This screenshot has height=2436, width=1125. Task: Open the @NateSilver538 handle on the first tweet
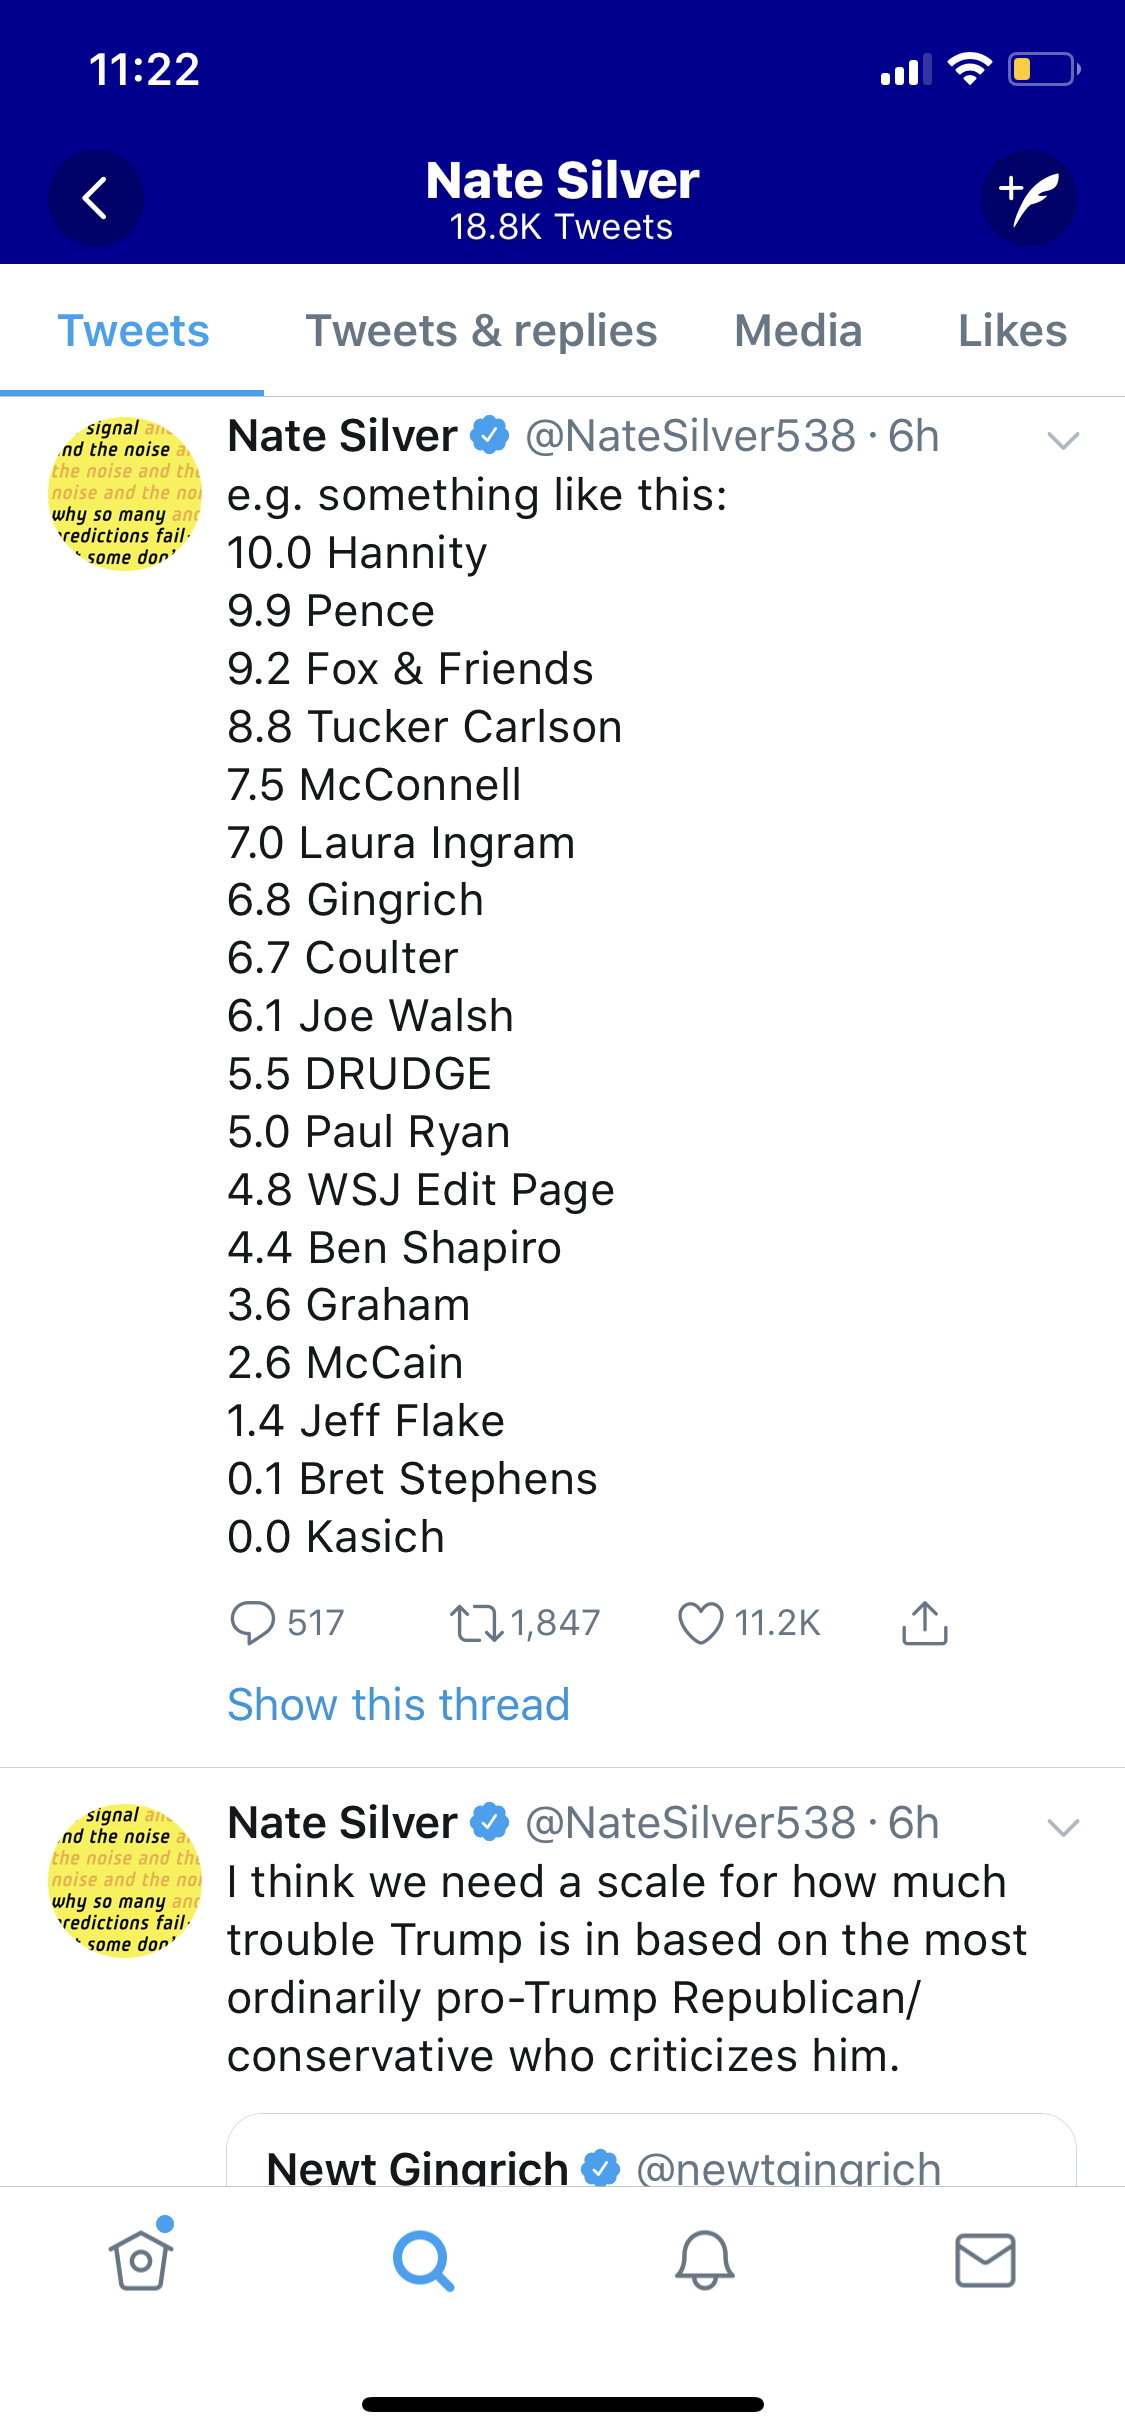pyautogui.click(x=690, y=437)
